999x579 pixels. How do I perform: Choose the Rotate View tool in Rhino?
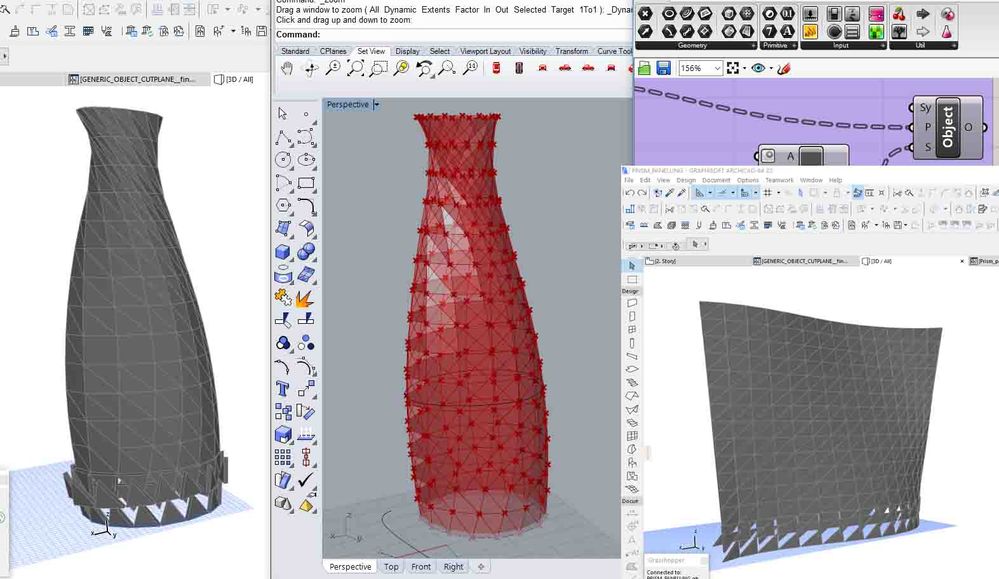pyautogui.click(x=310, y=68)
